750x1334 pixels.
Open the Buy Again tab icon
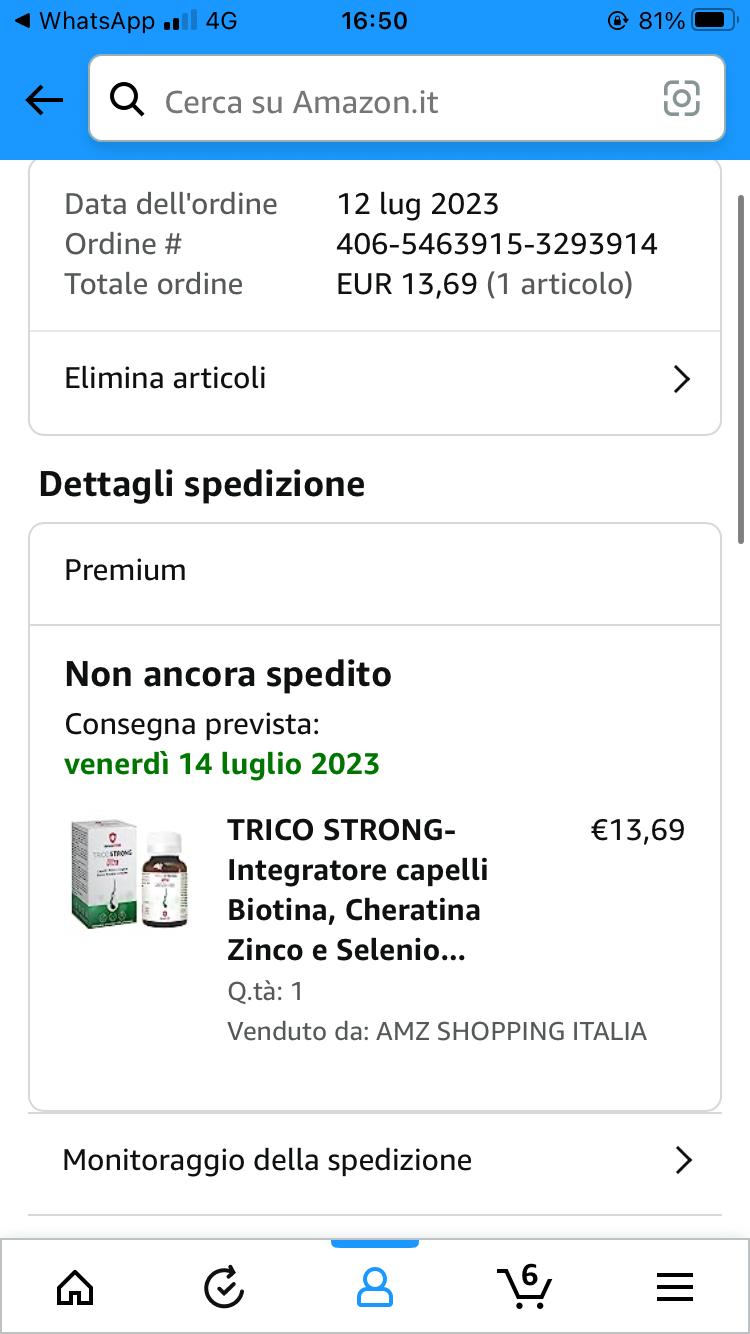click(x=224, y=1287)
